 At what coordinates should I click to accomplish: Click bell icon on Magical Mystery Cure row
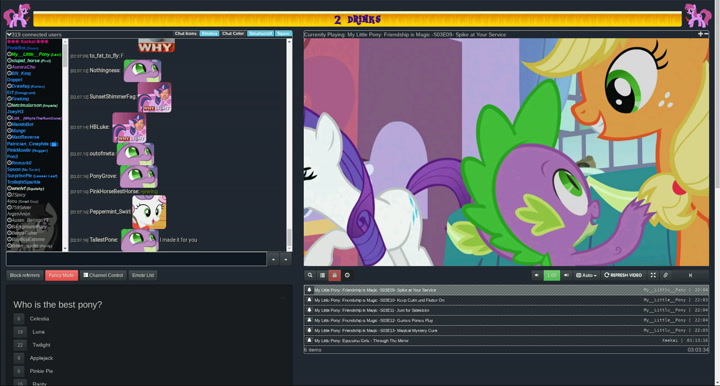pyautogui.click(x=309, y=330)
